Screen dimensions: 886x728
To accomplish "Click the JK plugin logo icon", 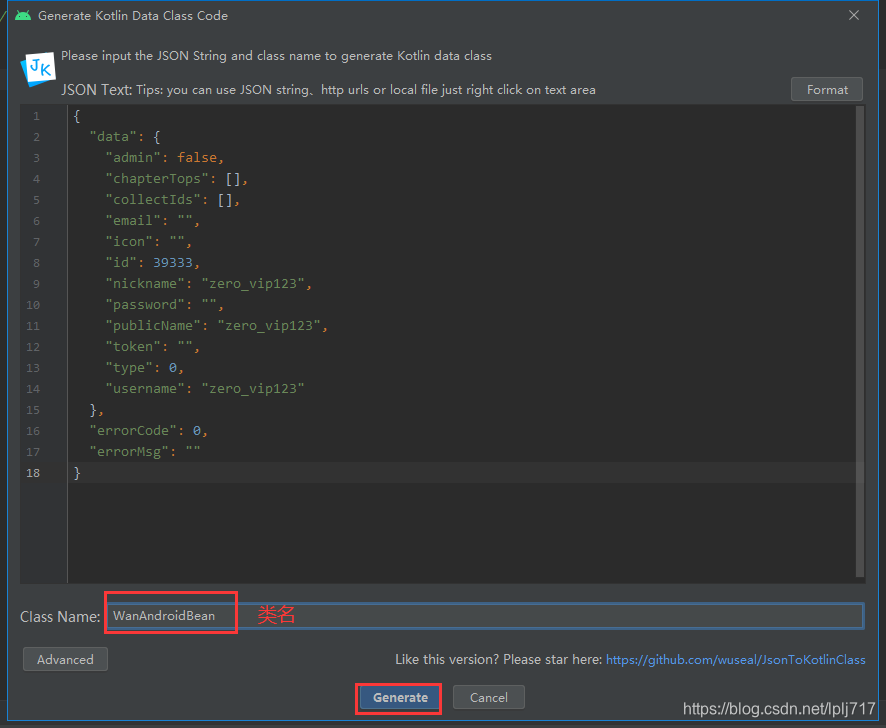I will click(38, 69).
